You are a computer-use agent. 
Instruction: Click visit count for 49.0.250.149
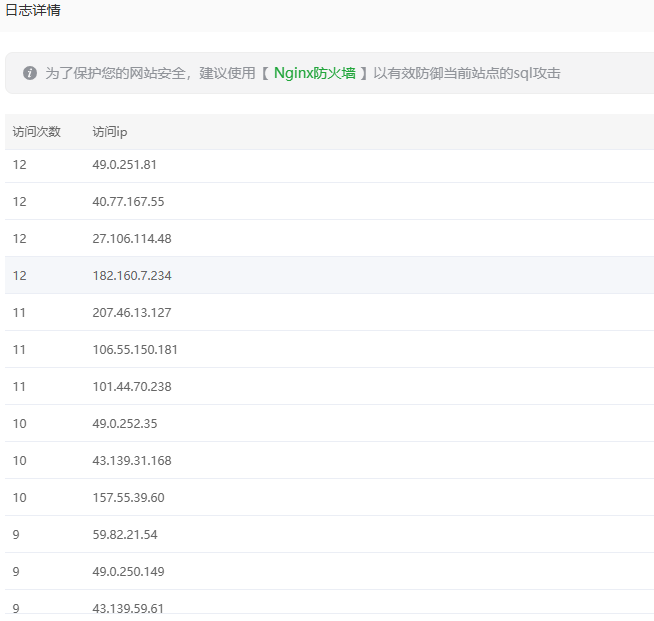[16, 571]
